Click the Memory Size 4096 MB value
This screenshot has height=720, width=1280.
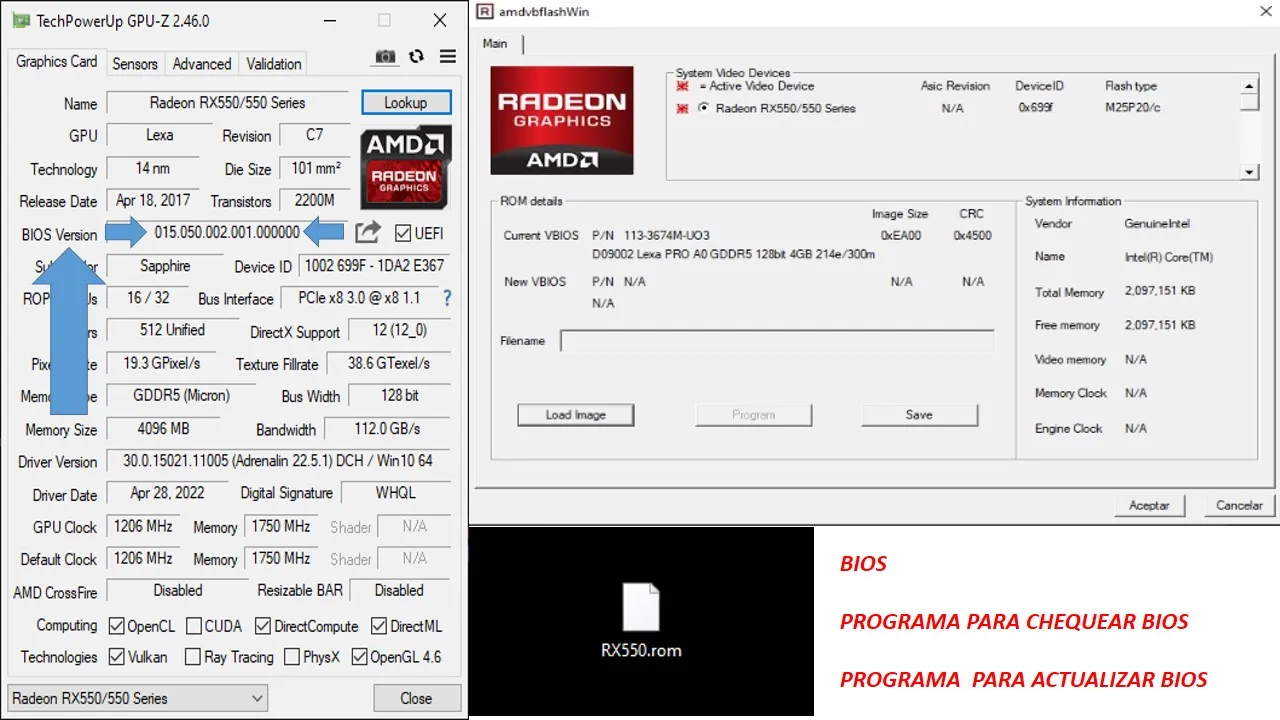[163, 428]
